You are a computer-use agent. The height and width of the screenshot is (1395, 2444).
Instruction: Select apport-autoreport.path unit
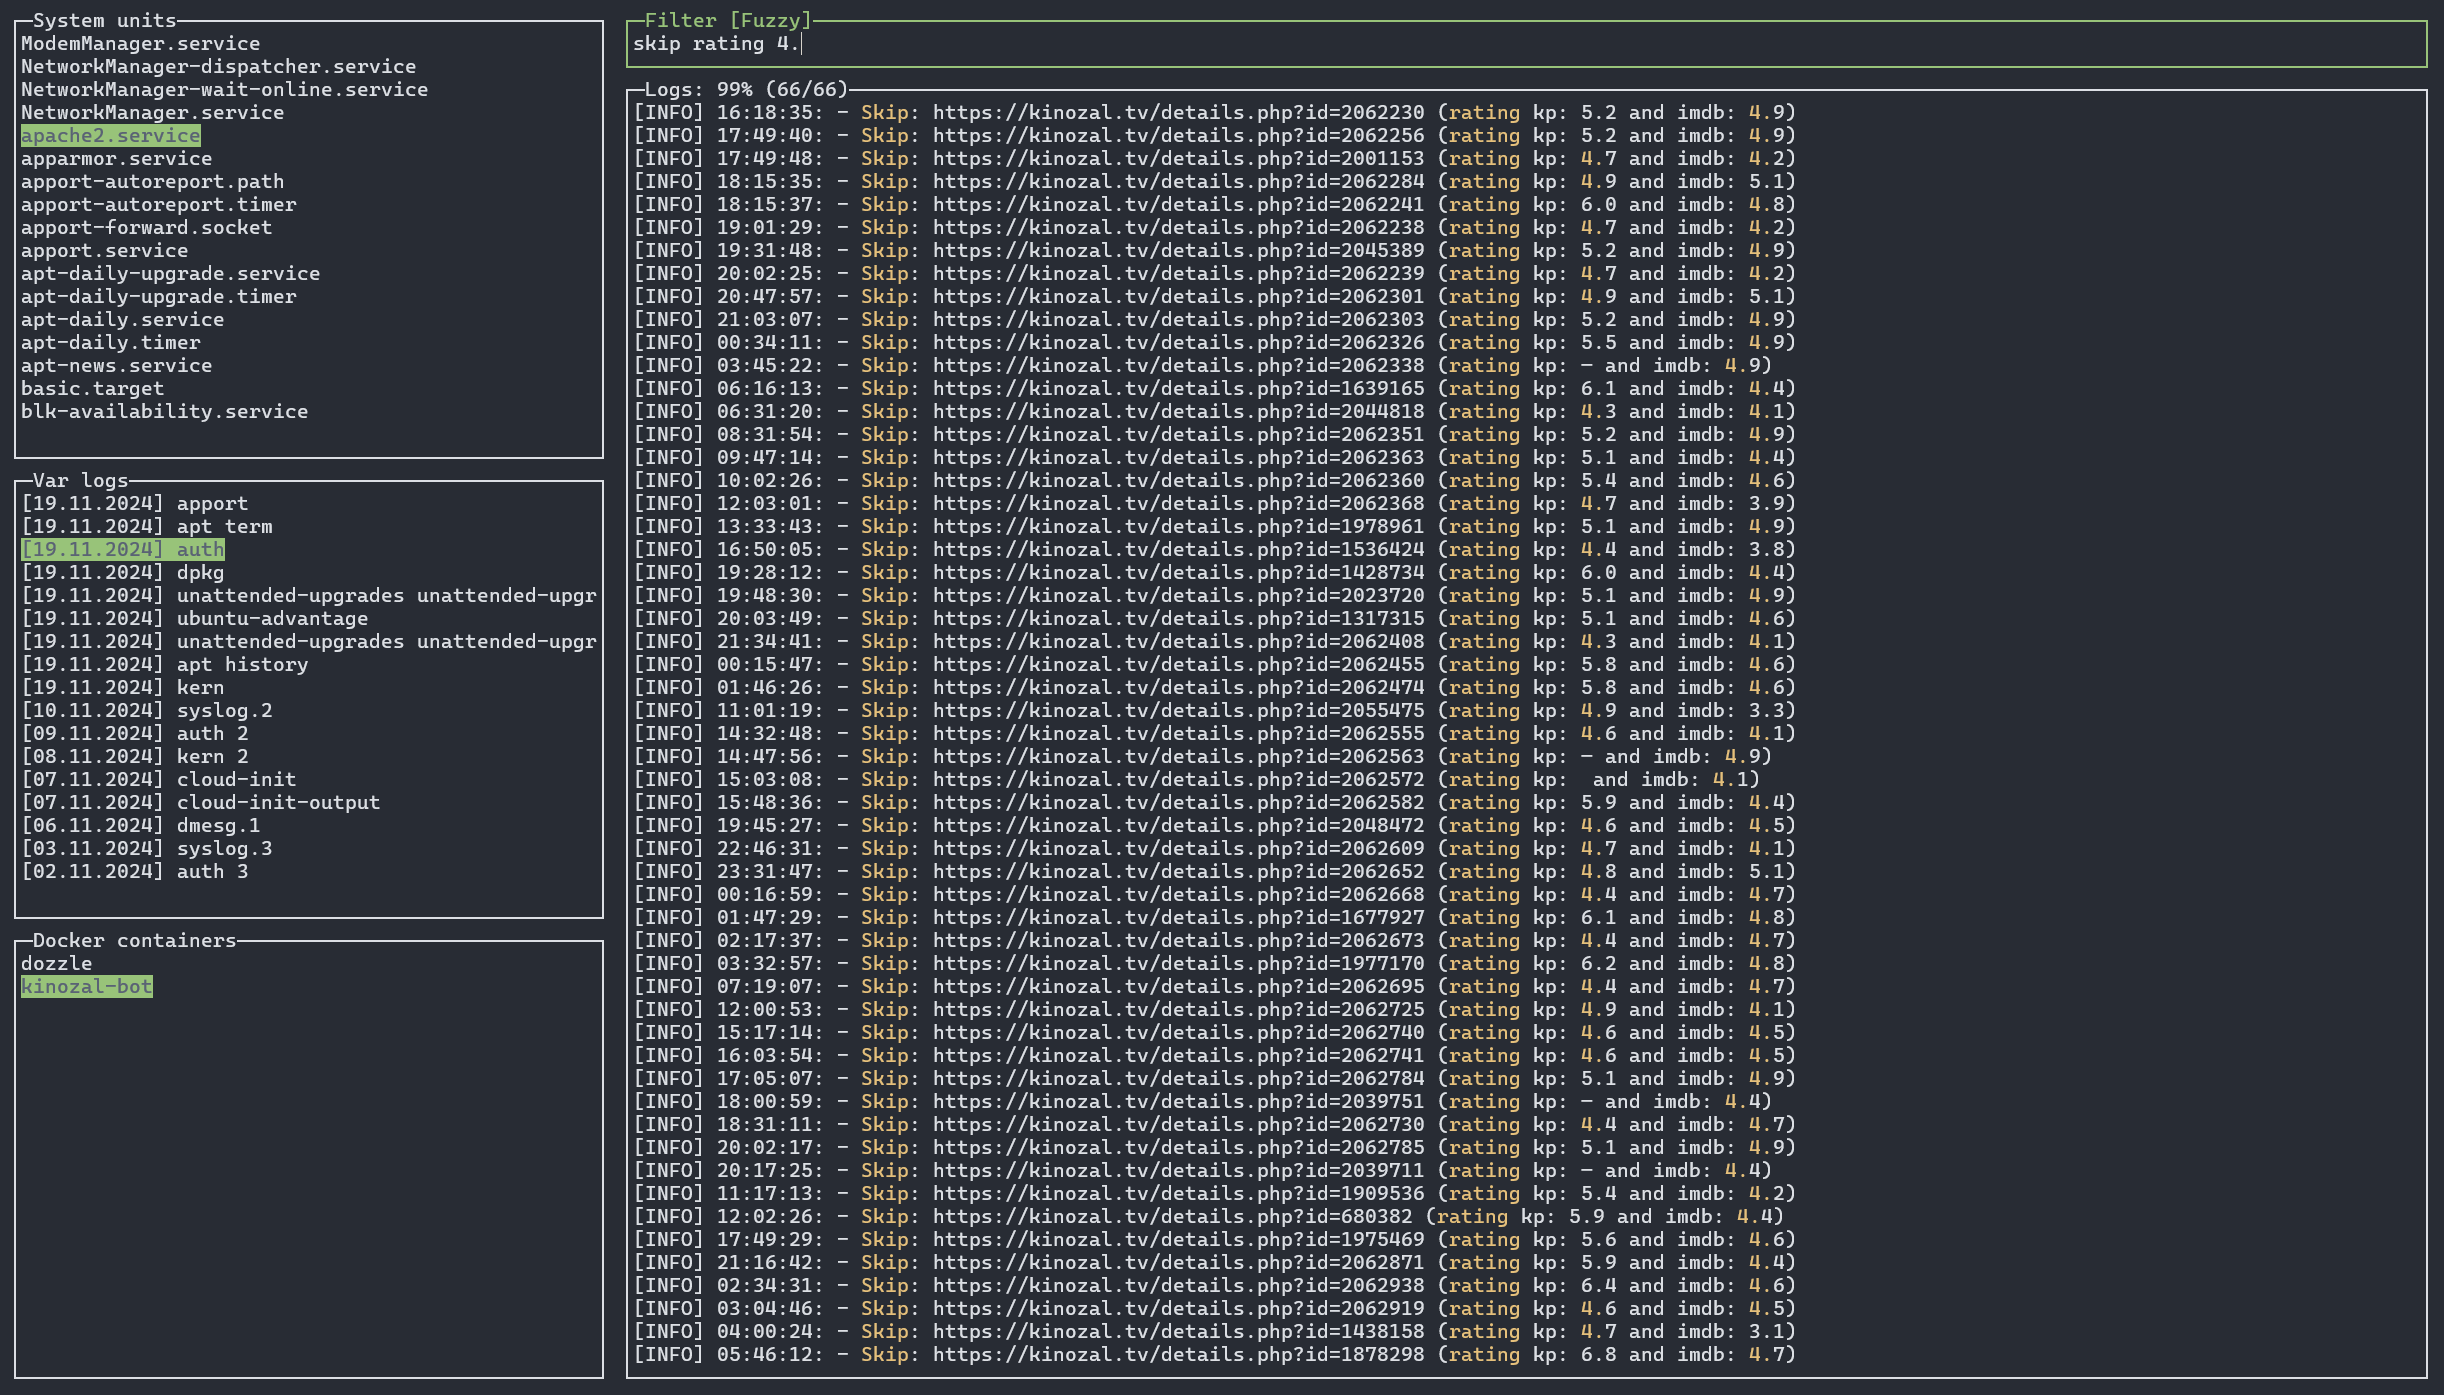(152, 181)
